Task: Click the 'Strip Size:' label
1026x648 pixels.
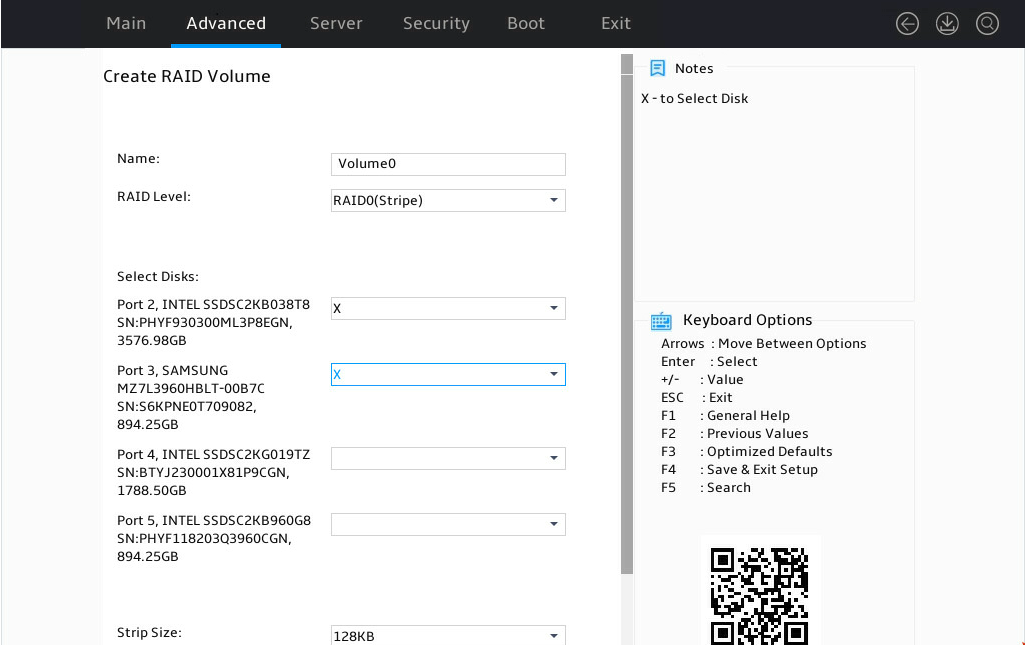Action: tap(149, 633)
